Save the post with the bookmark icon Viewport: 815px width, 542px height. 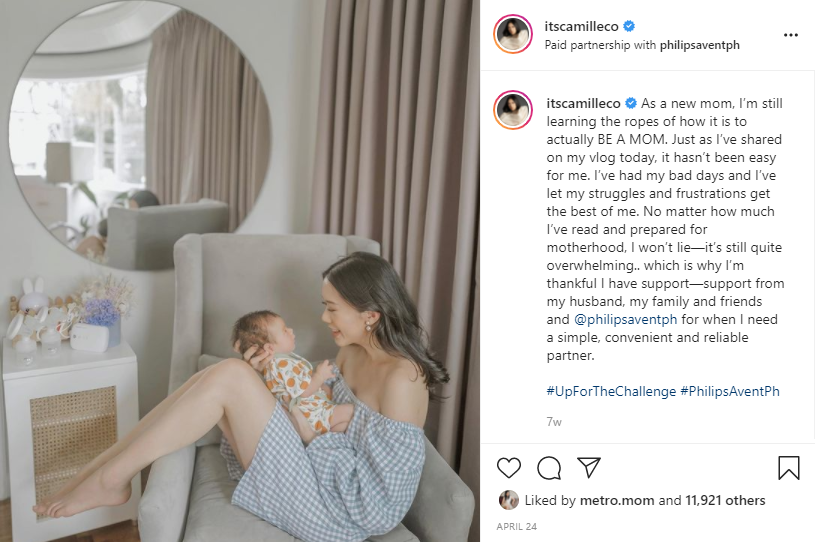pos(788,467)
